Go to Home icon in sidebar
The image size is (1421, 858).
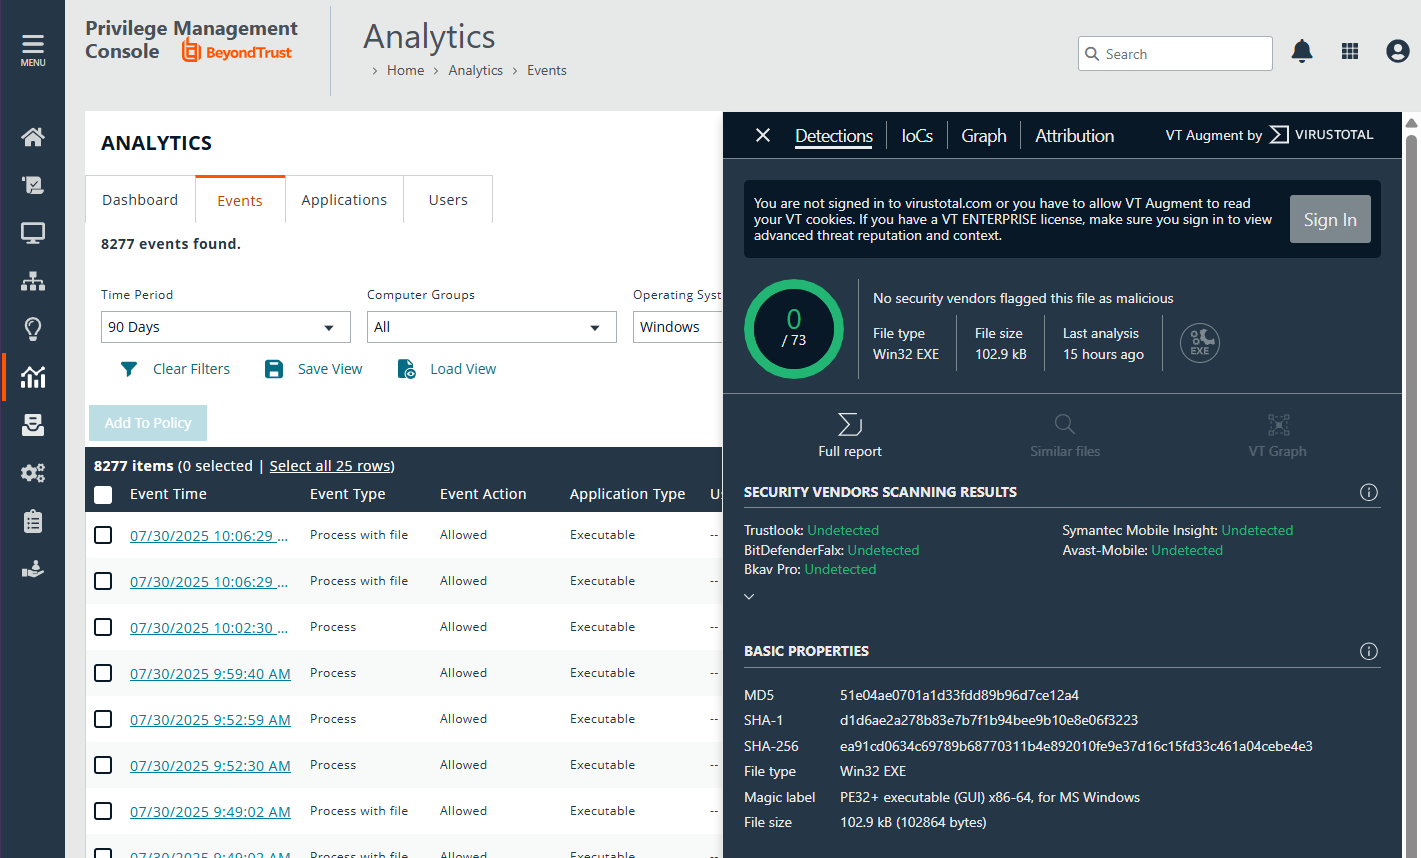pos(33,137)
